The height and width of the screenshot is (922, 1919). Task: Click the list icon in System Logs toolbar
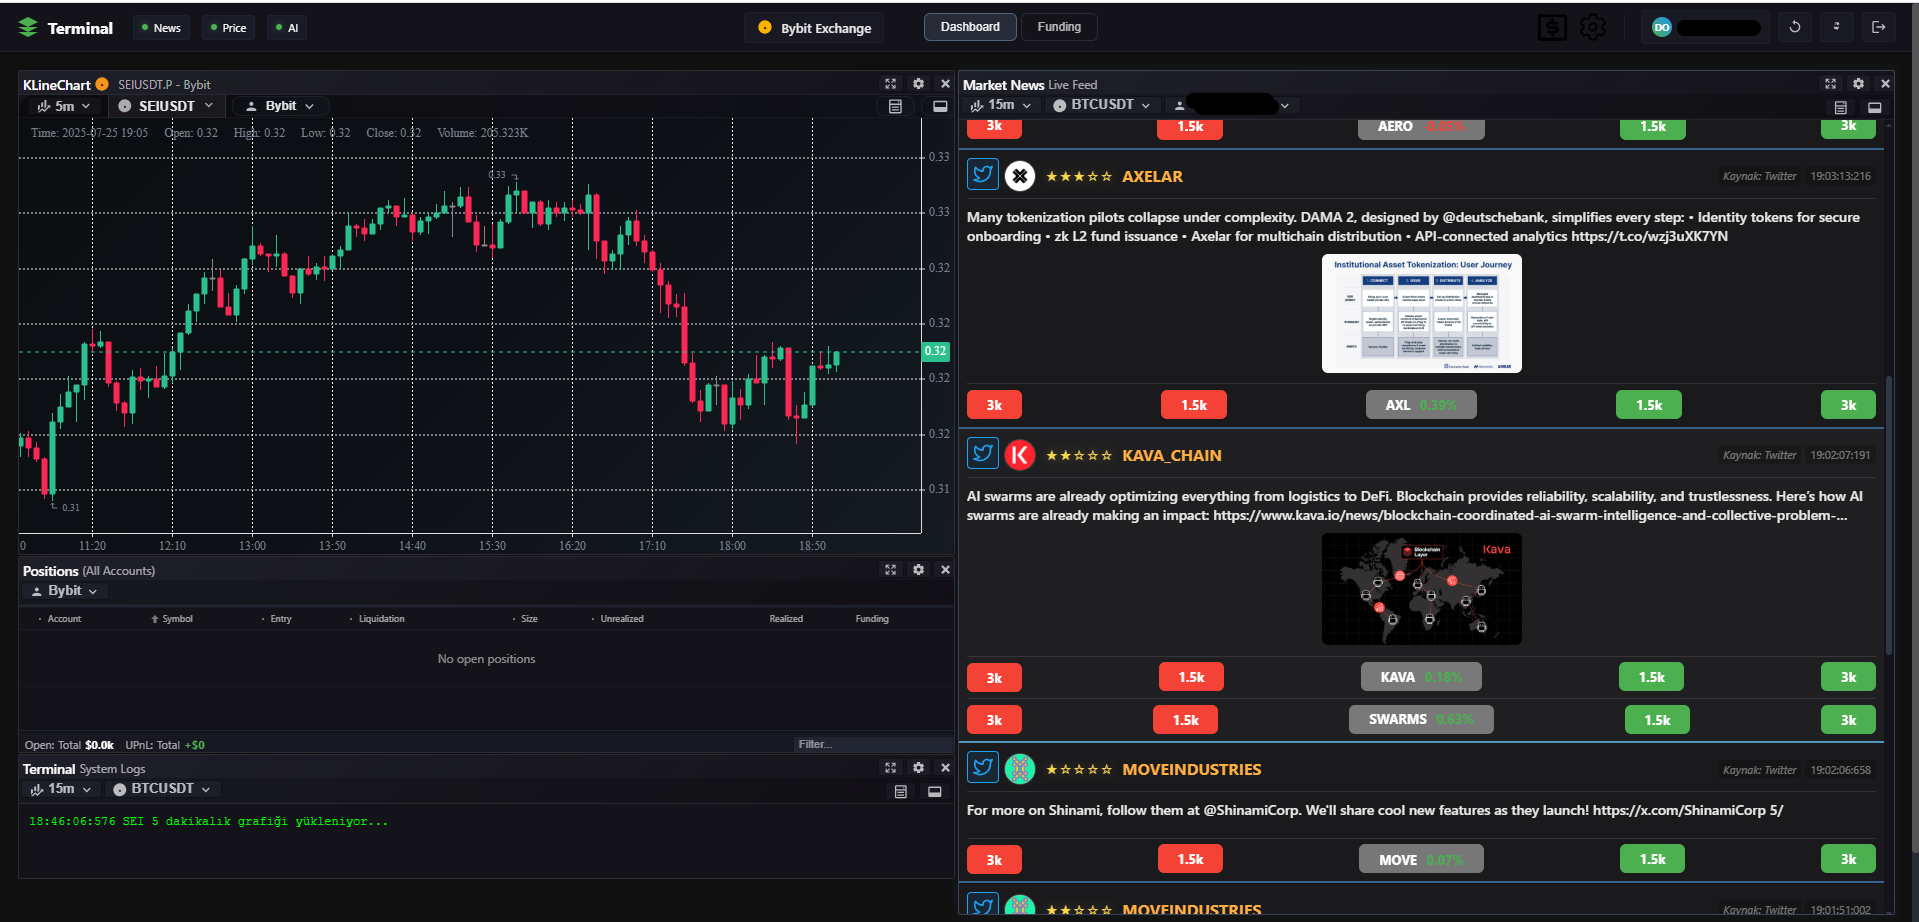tap(900, 792)
